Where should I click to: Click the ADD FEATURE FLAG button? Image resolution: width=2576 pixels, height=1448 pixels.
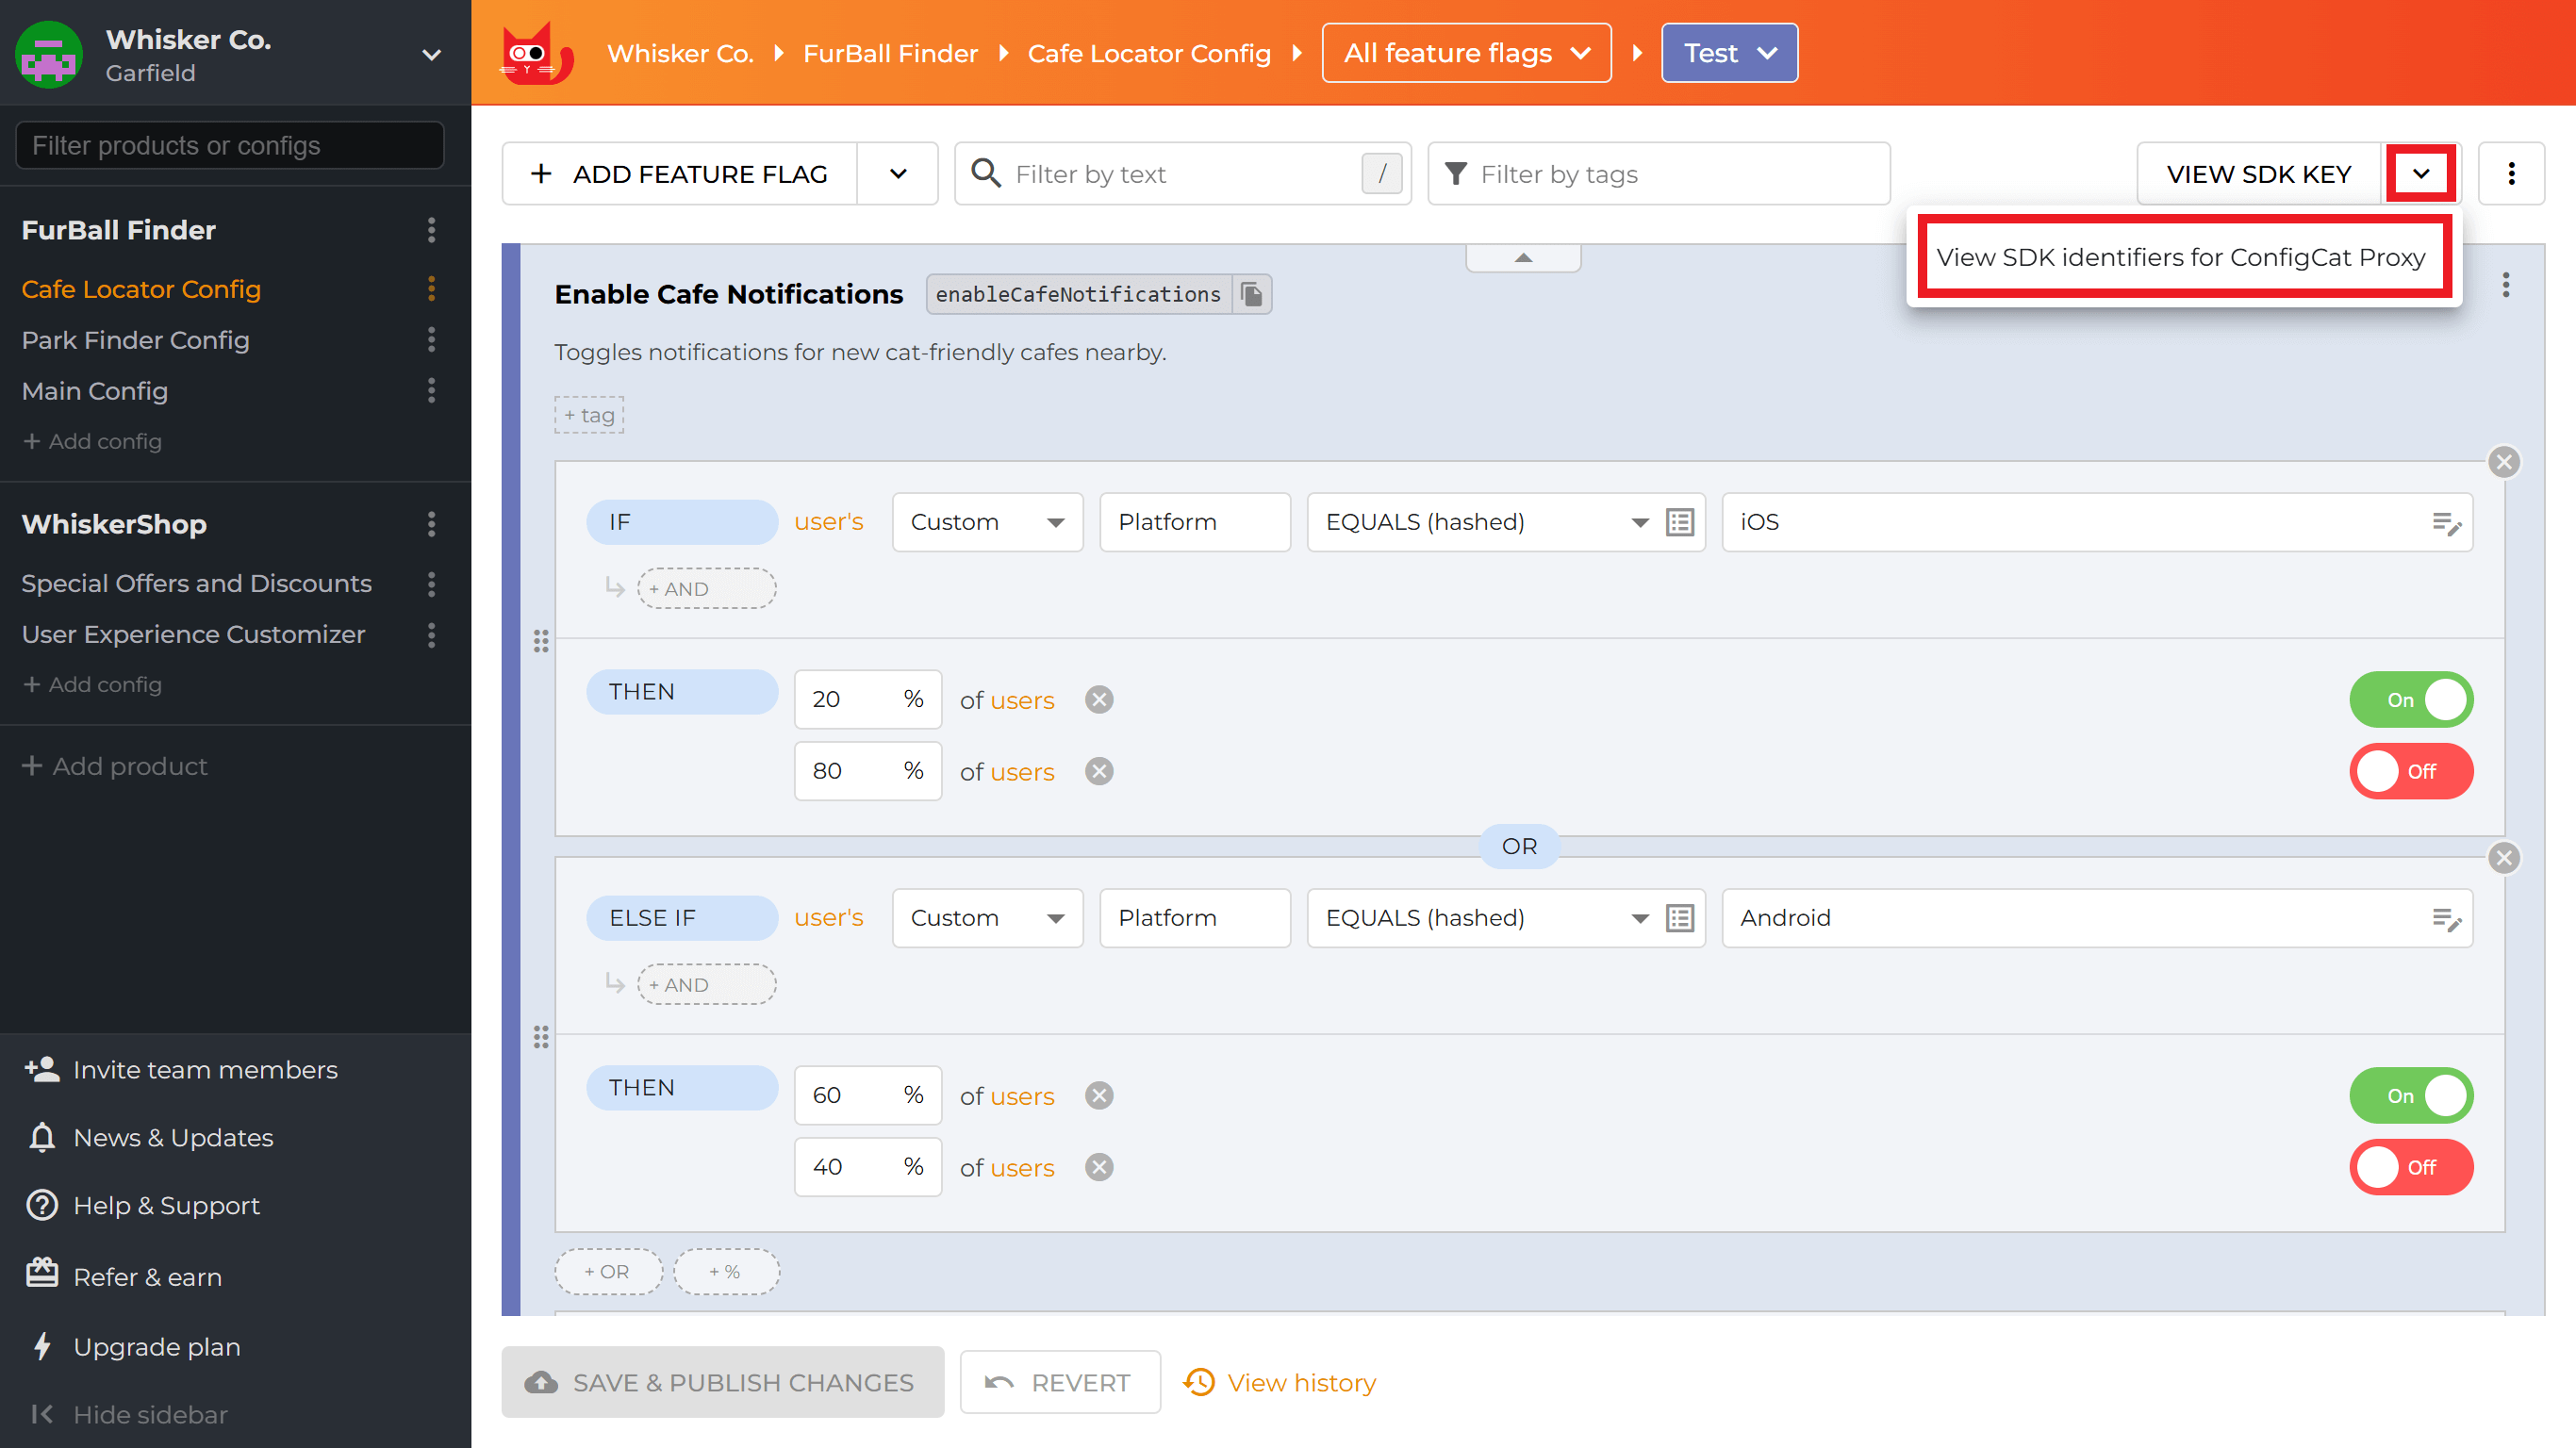pyautogui.click(x=679, y=173)
